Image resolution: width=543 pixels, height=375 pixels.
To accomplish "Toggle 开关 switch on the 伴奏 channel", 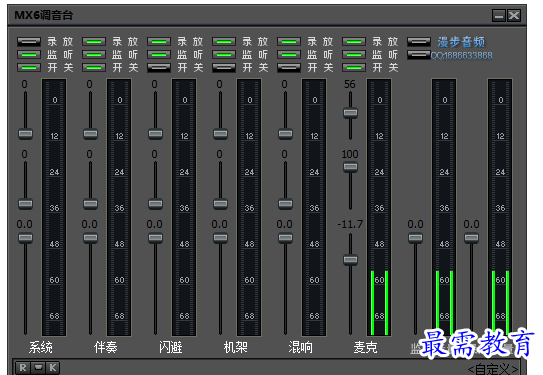I will pos(94,68).
